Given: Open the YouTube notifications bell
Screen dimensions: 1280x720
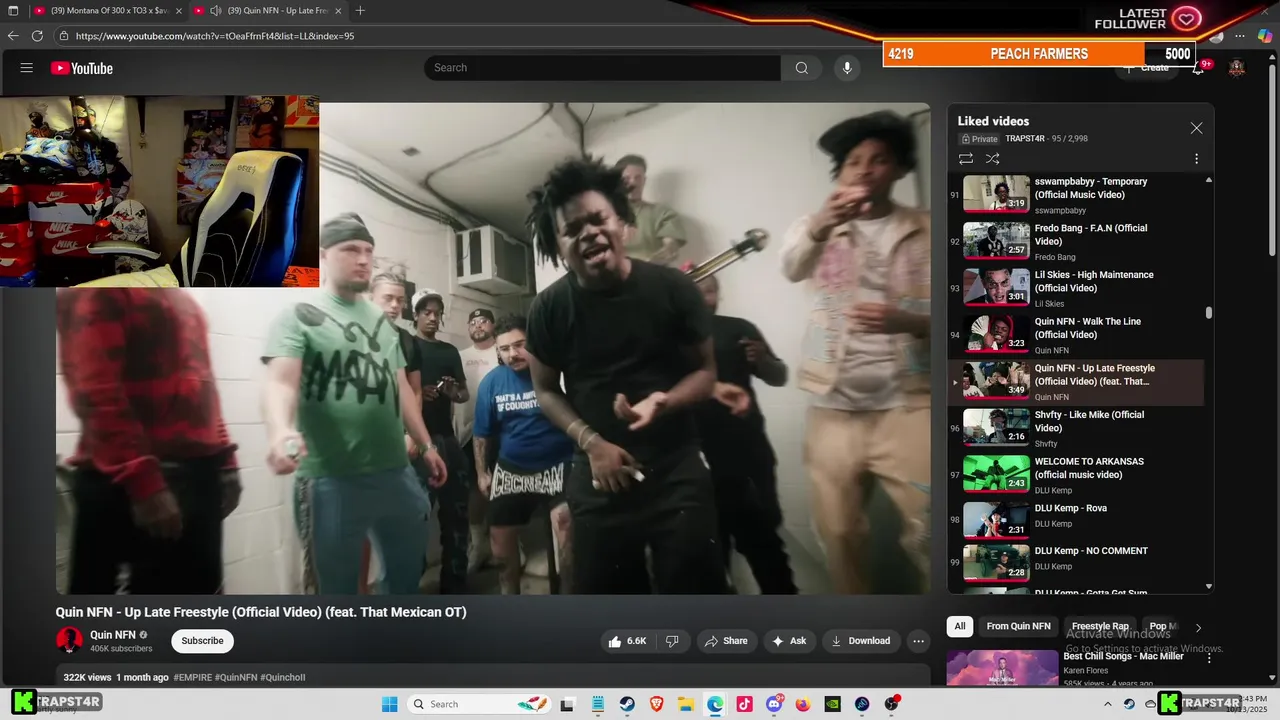Looking at the screenshot, I should (1198, 68).
